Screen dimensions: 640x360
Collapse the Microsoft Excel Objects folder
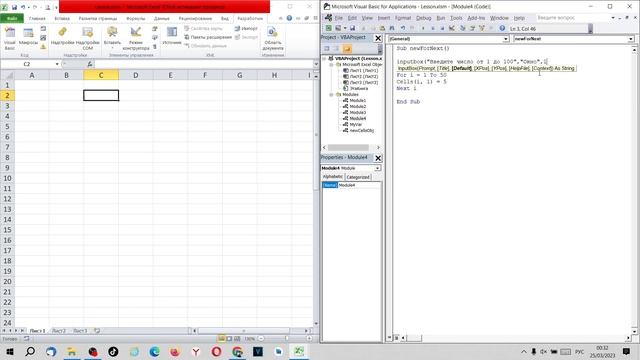point(331,64)
